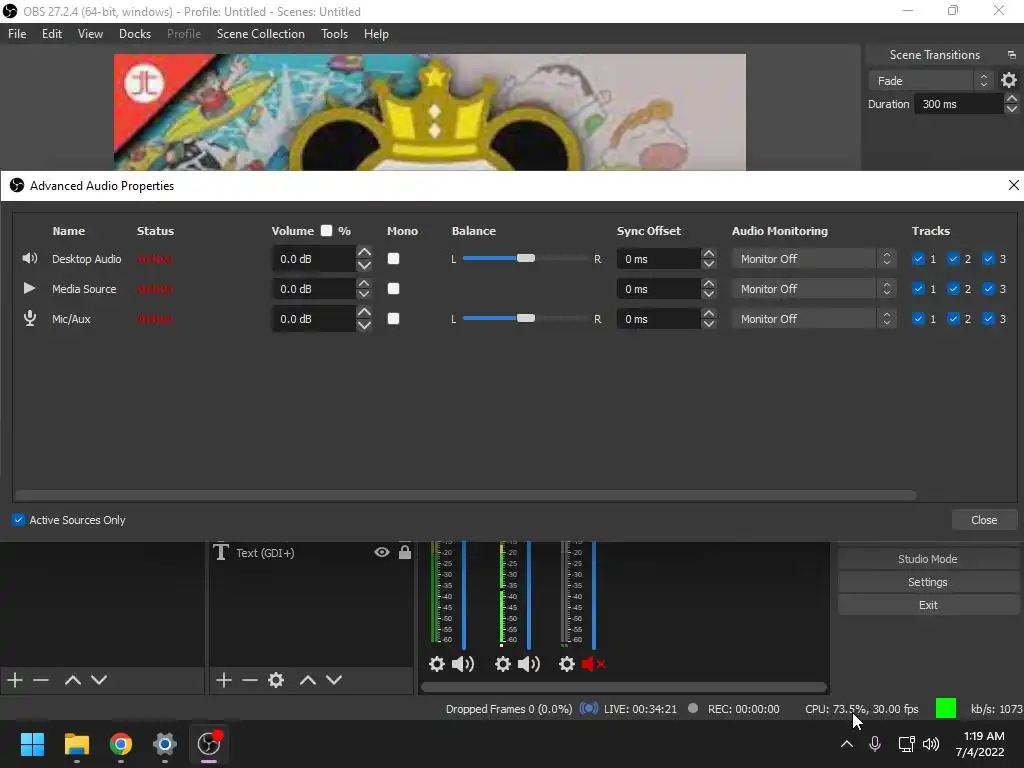Move source down arrow
Image resolution: width=1024 pixels, height=768 pixels.
[334, 680]
